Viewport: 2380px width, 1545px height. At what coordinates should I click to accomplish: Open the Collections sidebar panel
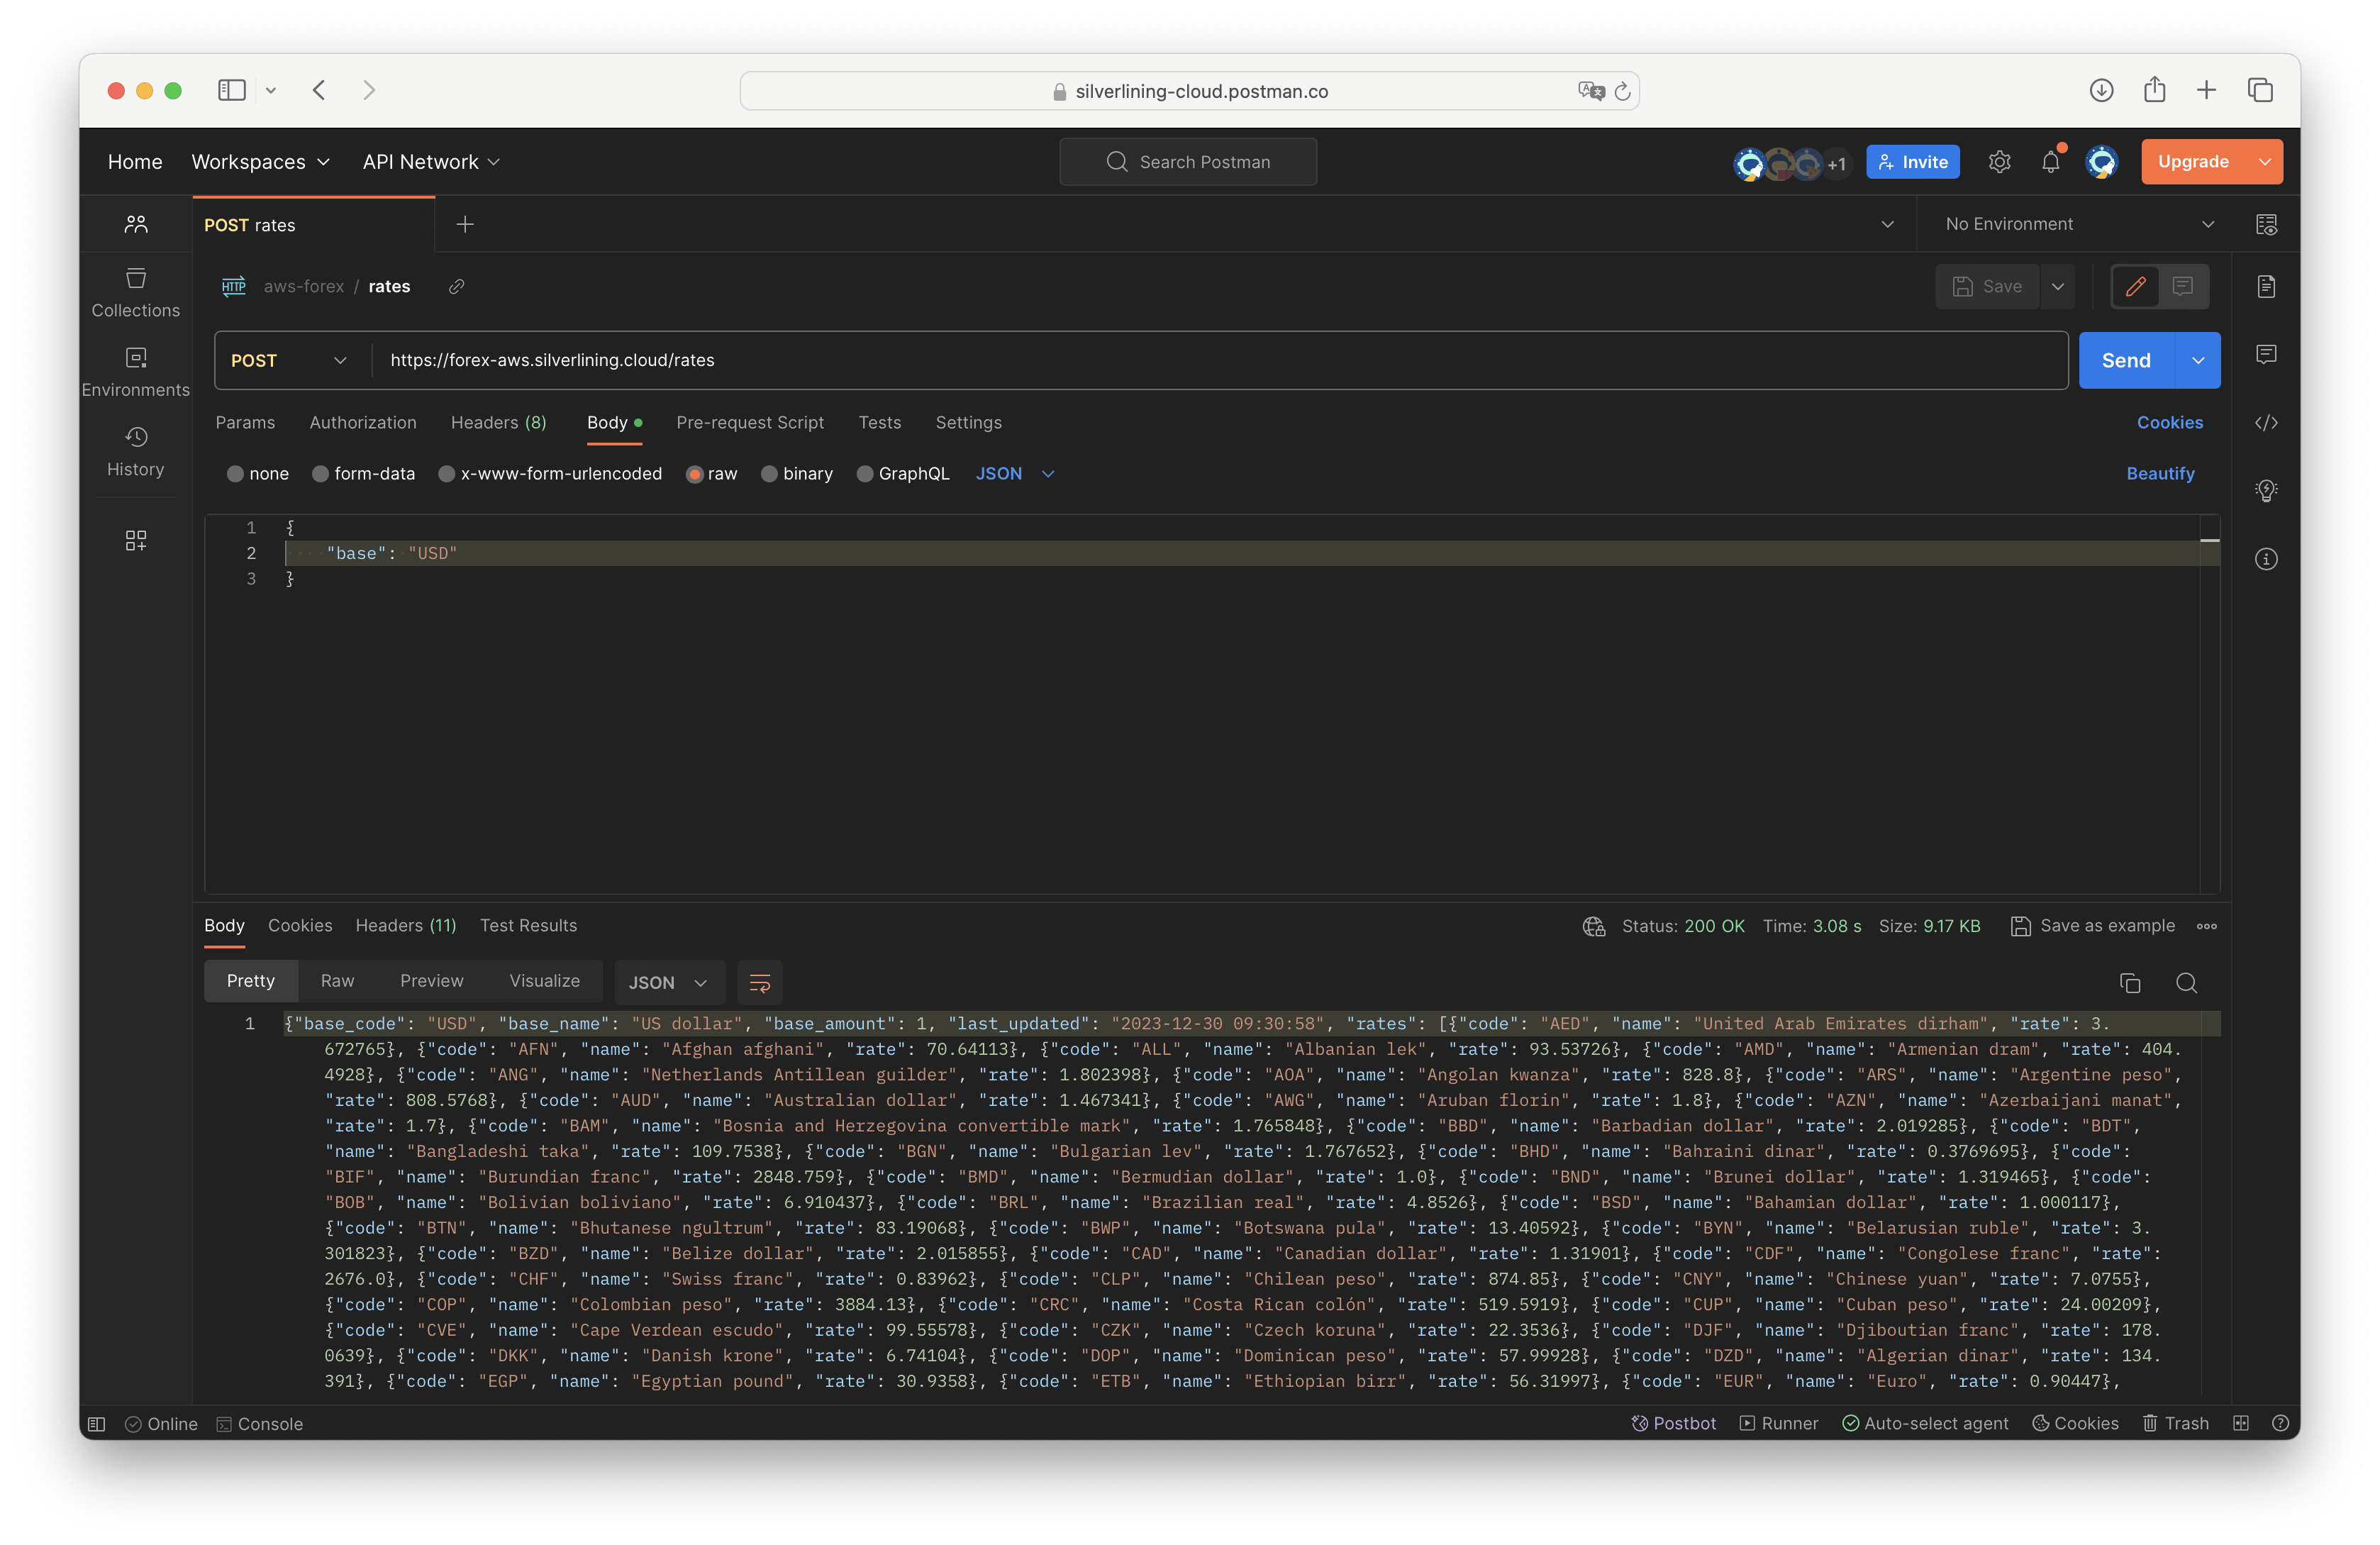point(135,292)
